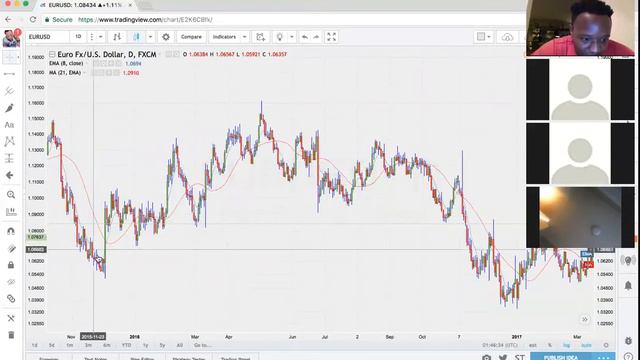Toggle log scale

click(x=567, y=345)
